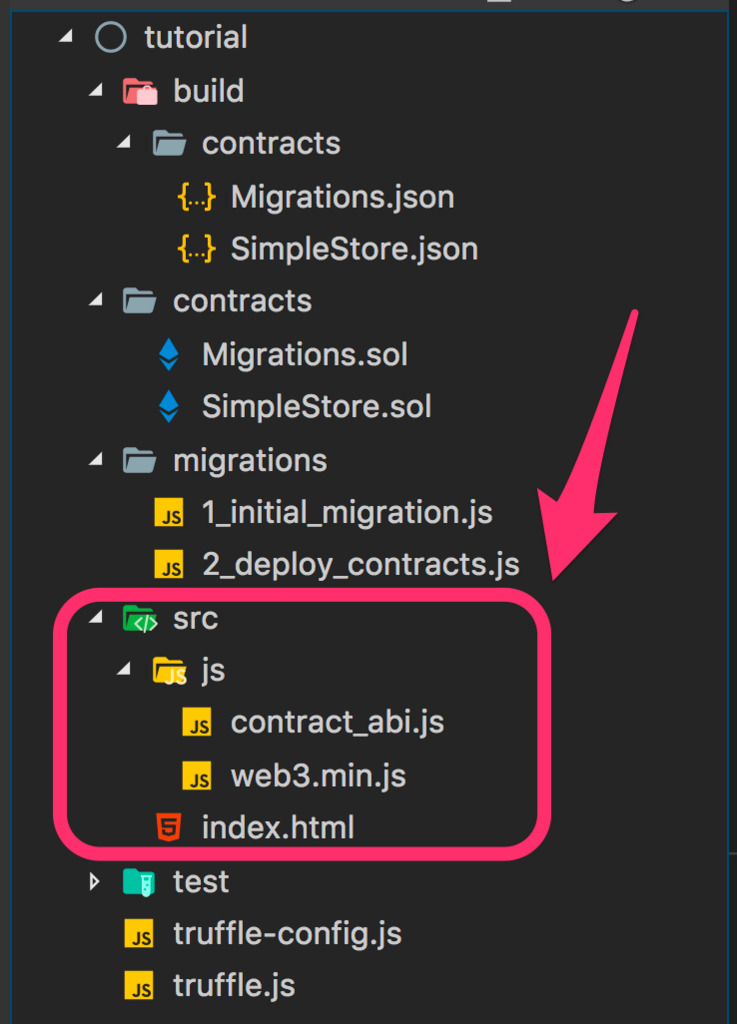Open the 1_initial_migration.js file

[347, 512]
